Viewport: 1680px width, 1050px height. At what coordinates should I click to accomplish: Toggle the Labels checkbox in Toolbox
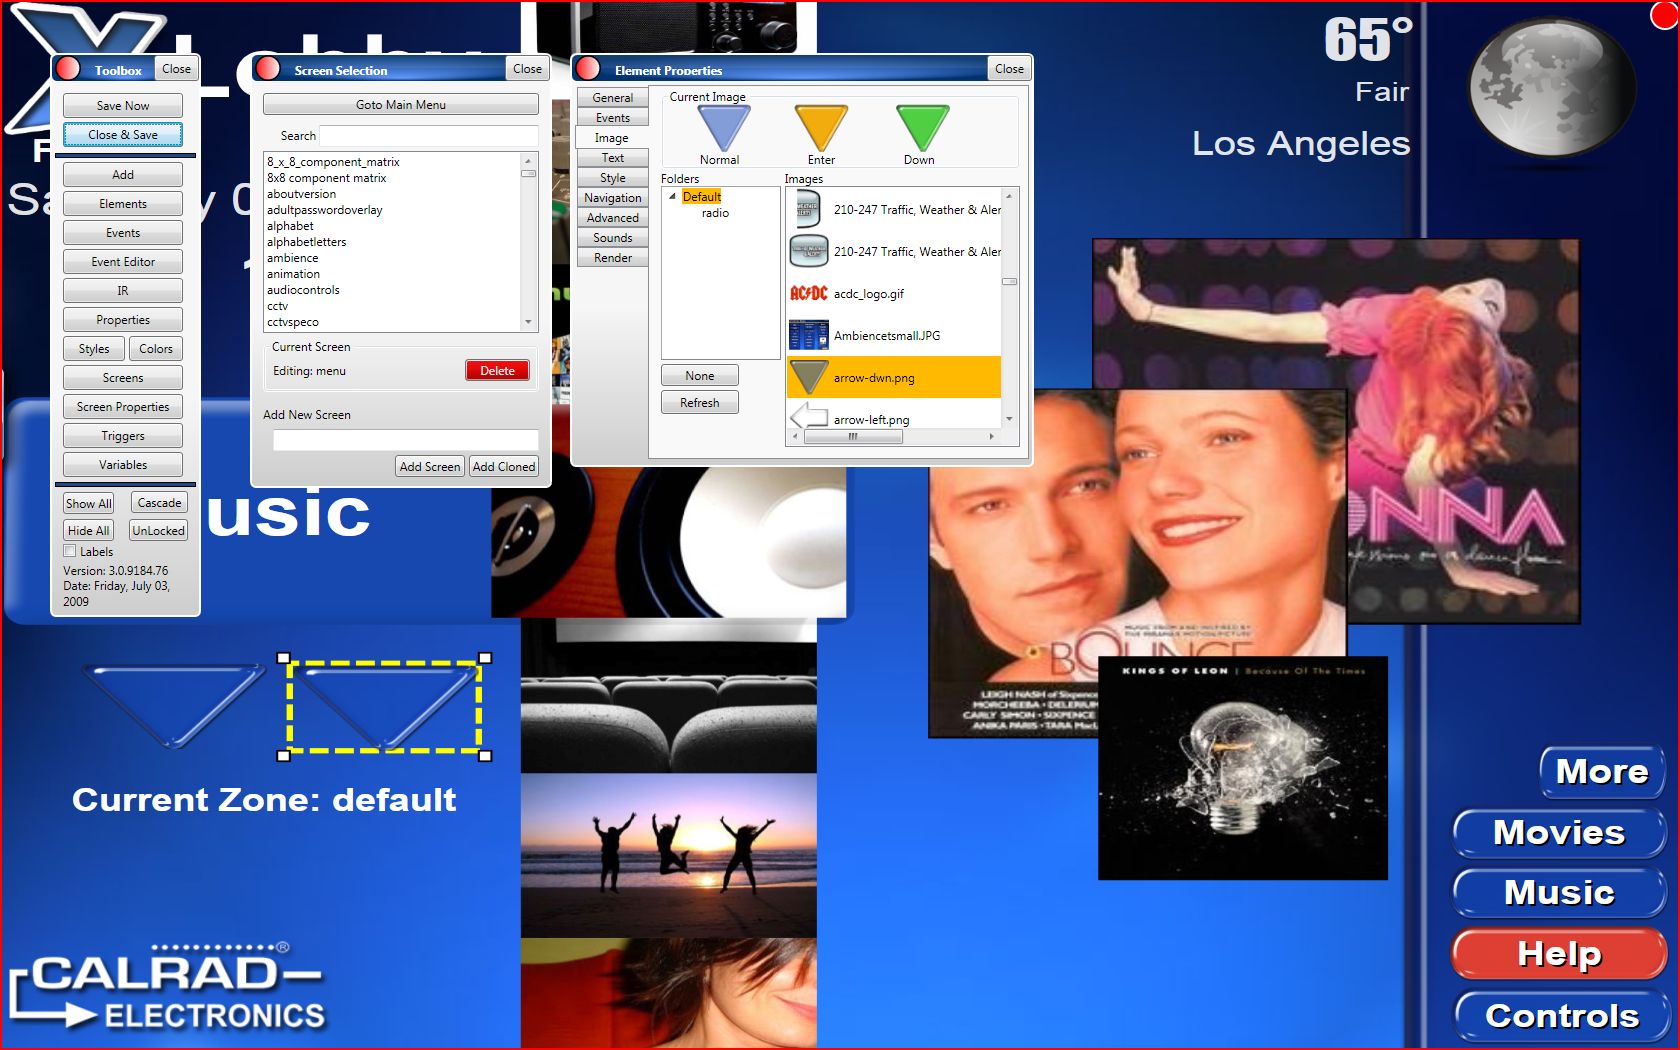(x=70, y=551)
